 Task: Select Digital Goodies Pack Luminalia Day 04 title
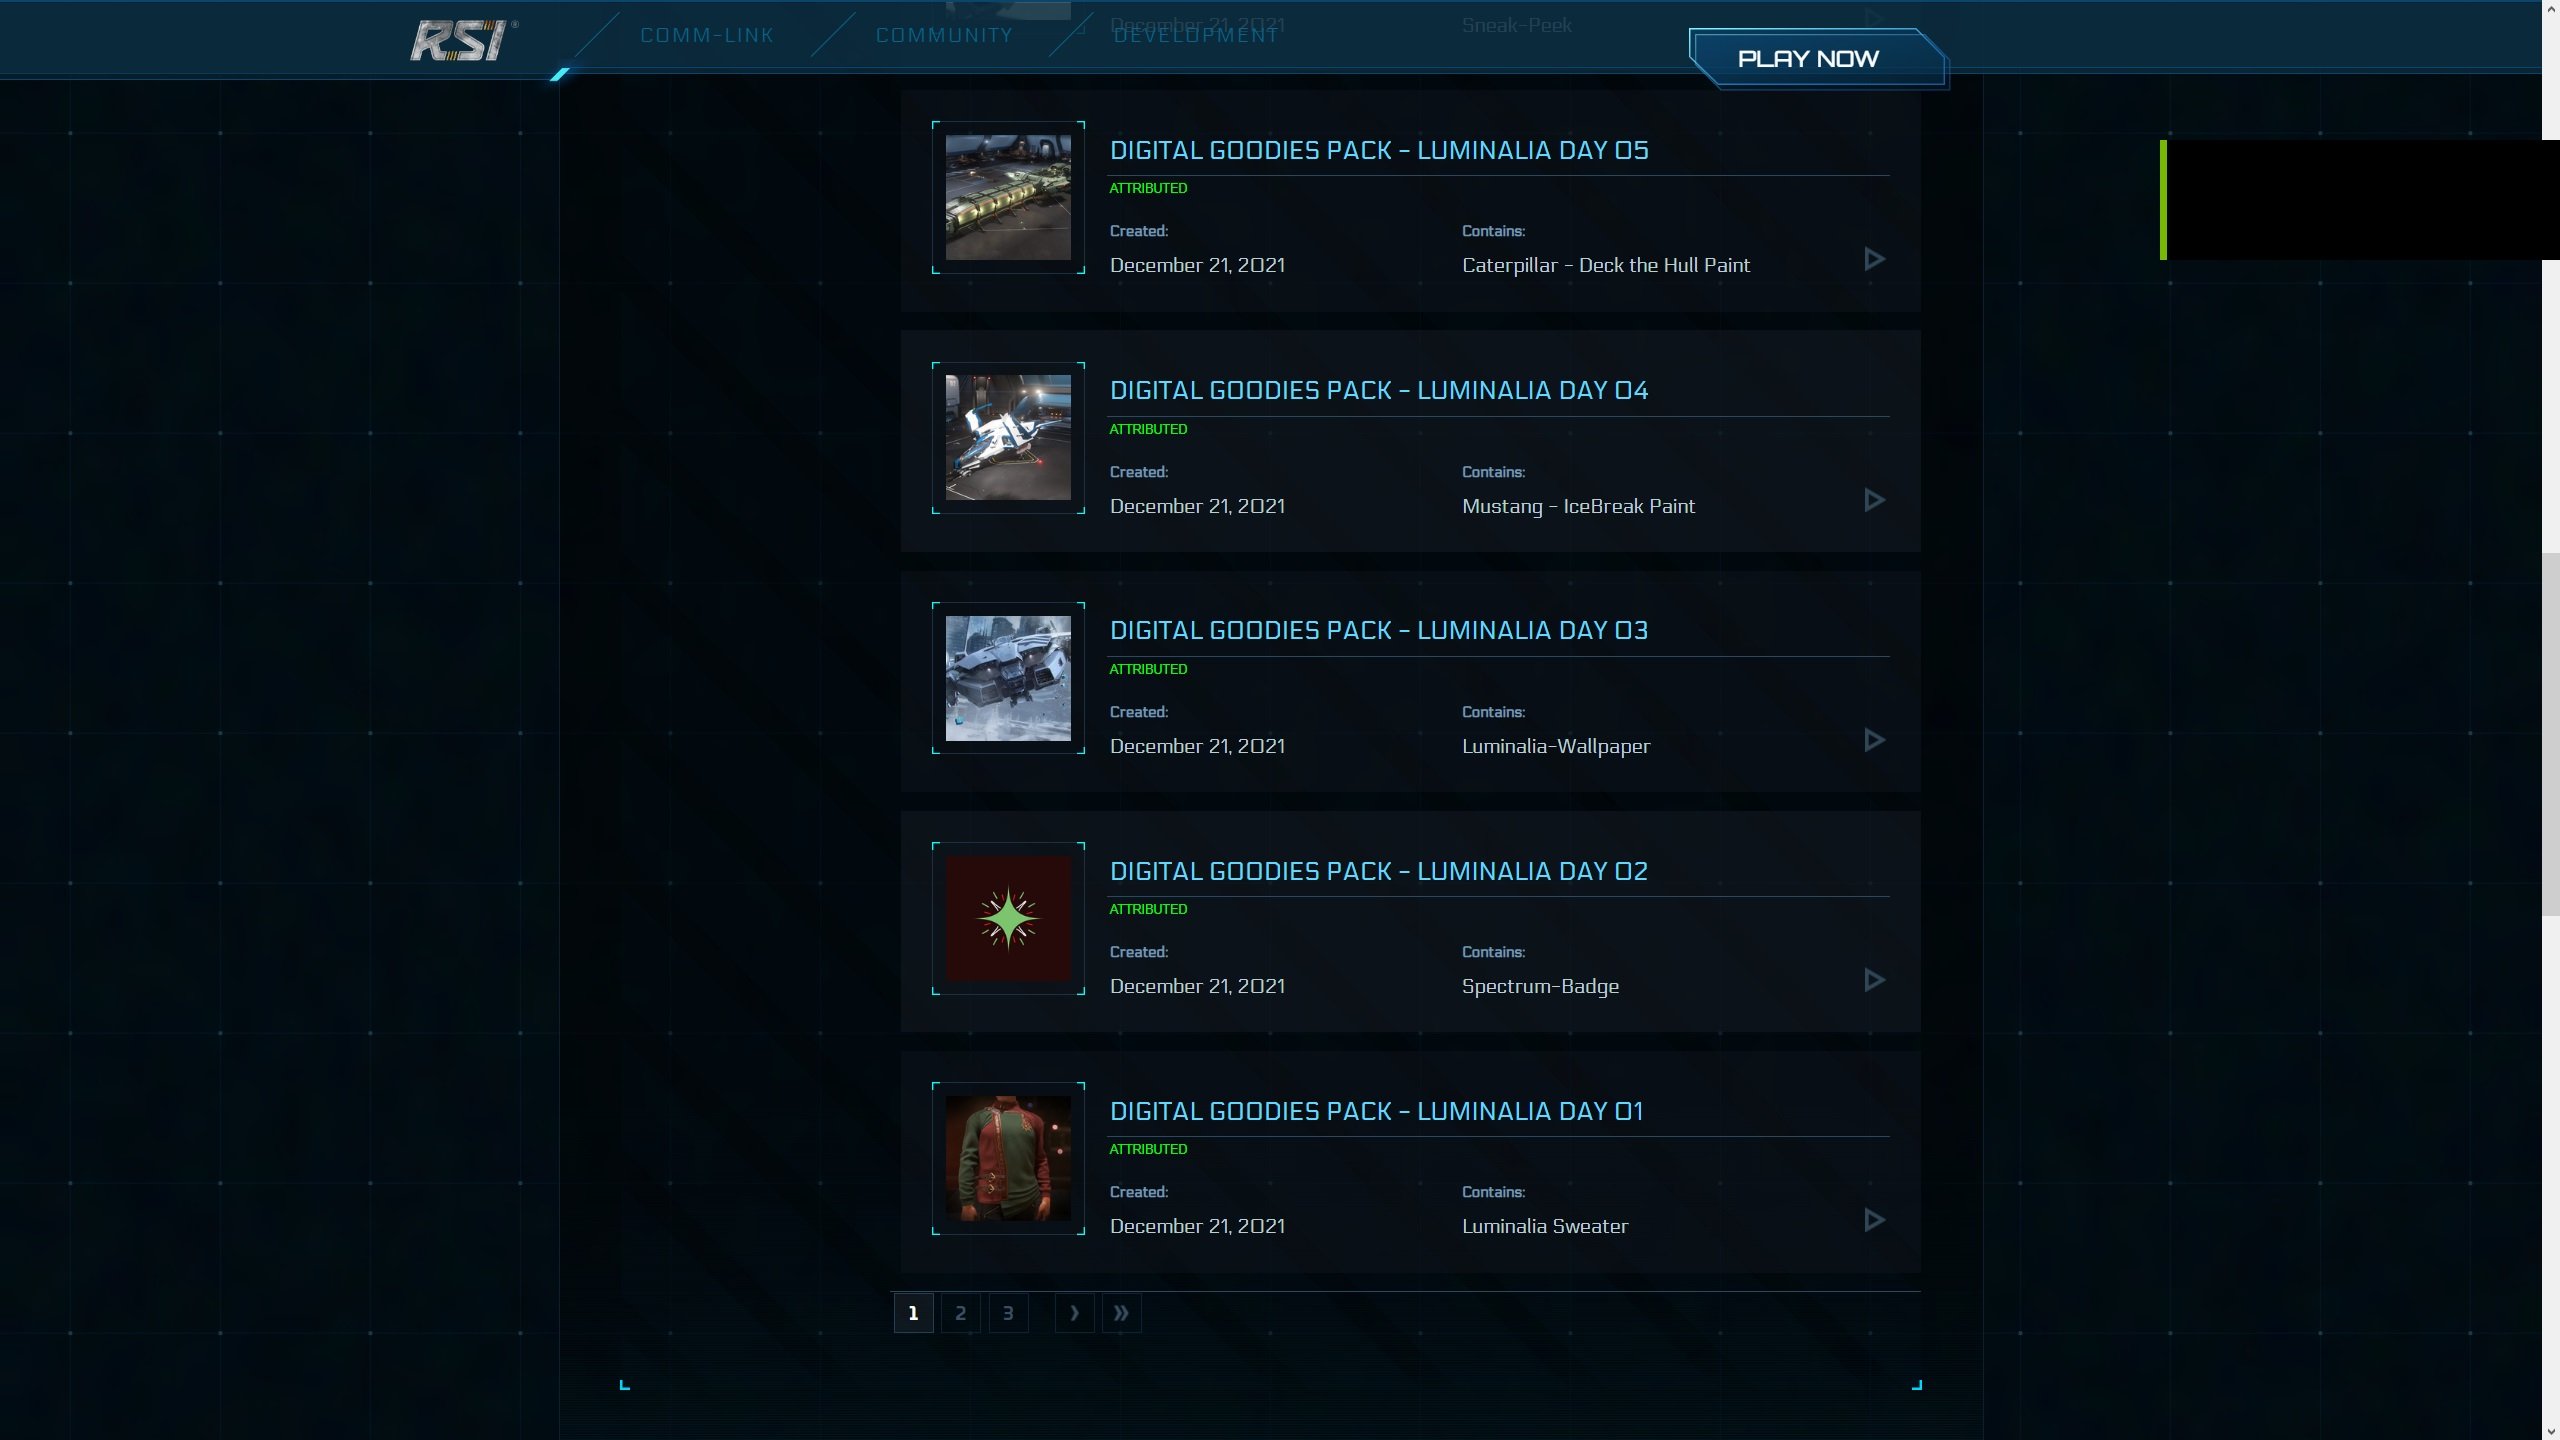tap(1379, 390)
